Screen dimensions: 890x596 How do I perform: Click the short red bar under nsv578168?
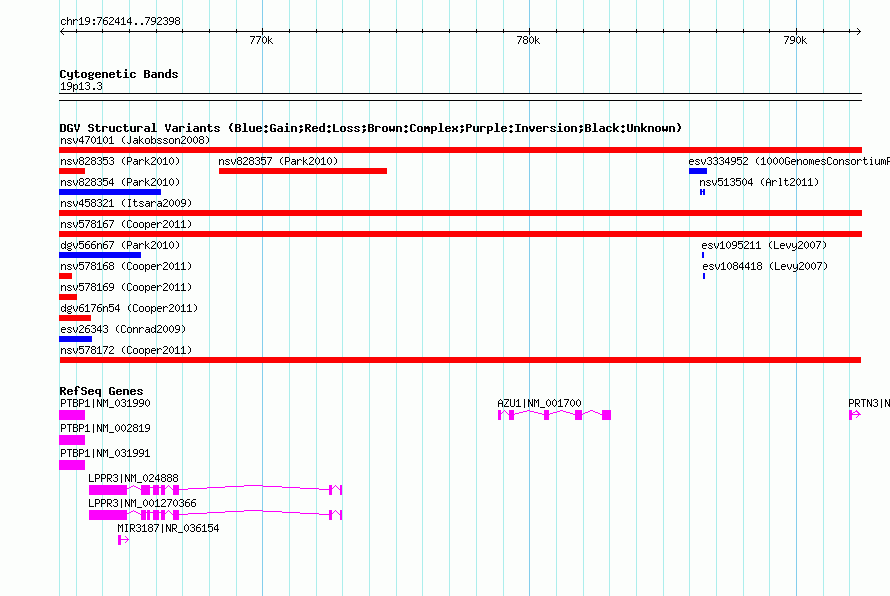tap(66, 276)
